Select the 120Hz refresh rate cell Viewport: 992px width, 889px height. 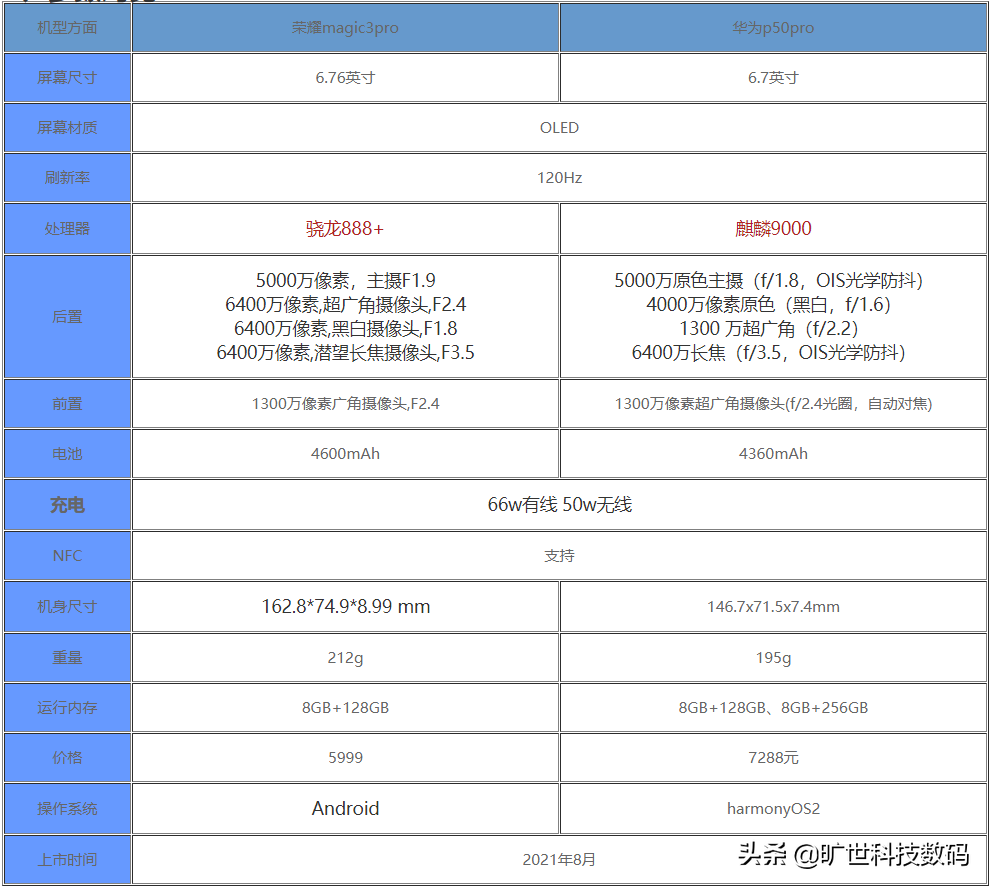click(559, 178)
